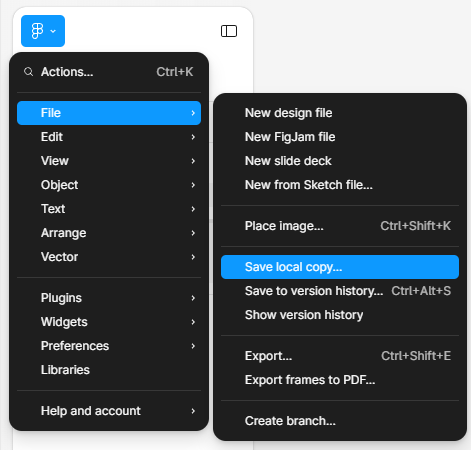Create a New slide deck
Viewport: 471px width, 450px height.
(x=340, y=161)
